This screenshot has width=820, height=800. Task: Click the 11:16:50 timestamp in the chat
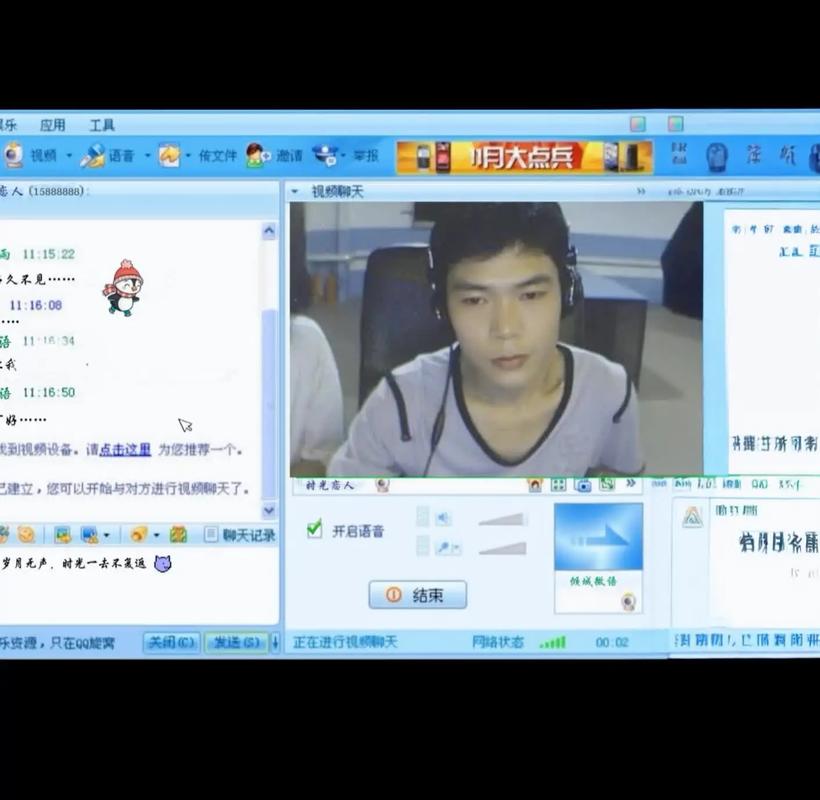coord(49,393)
